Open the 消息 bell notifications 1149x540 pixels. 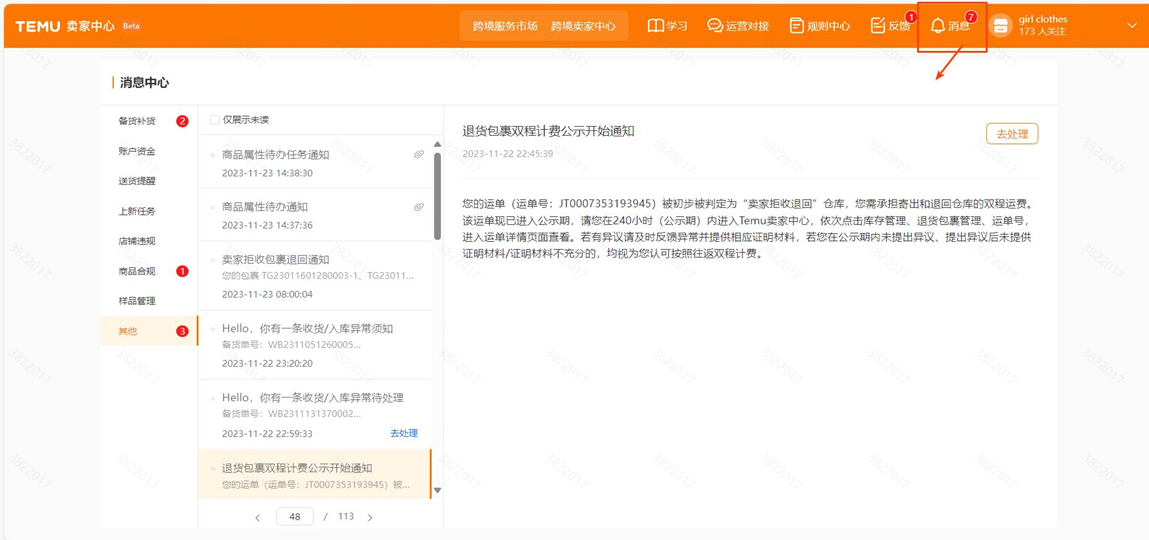pos(938,26)
